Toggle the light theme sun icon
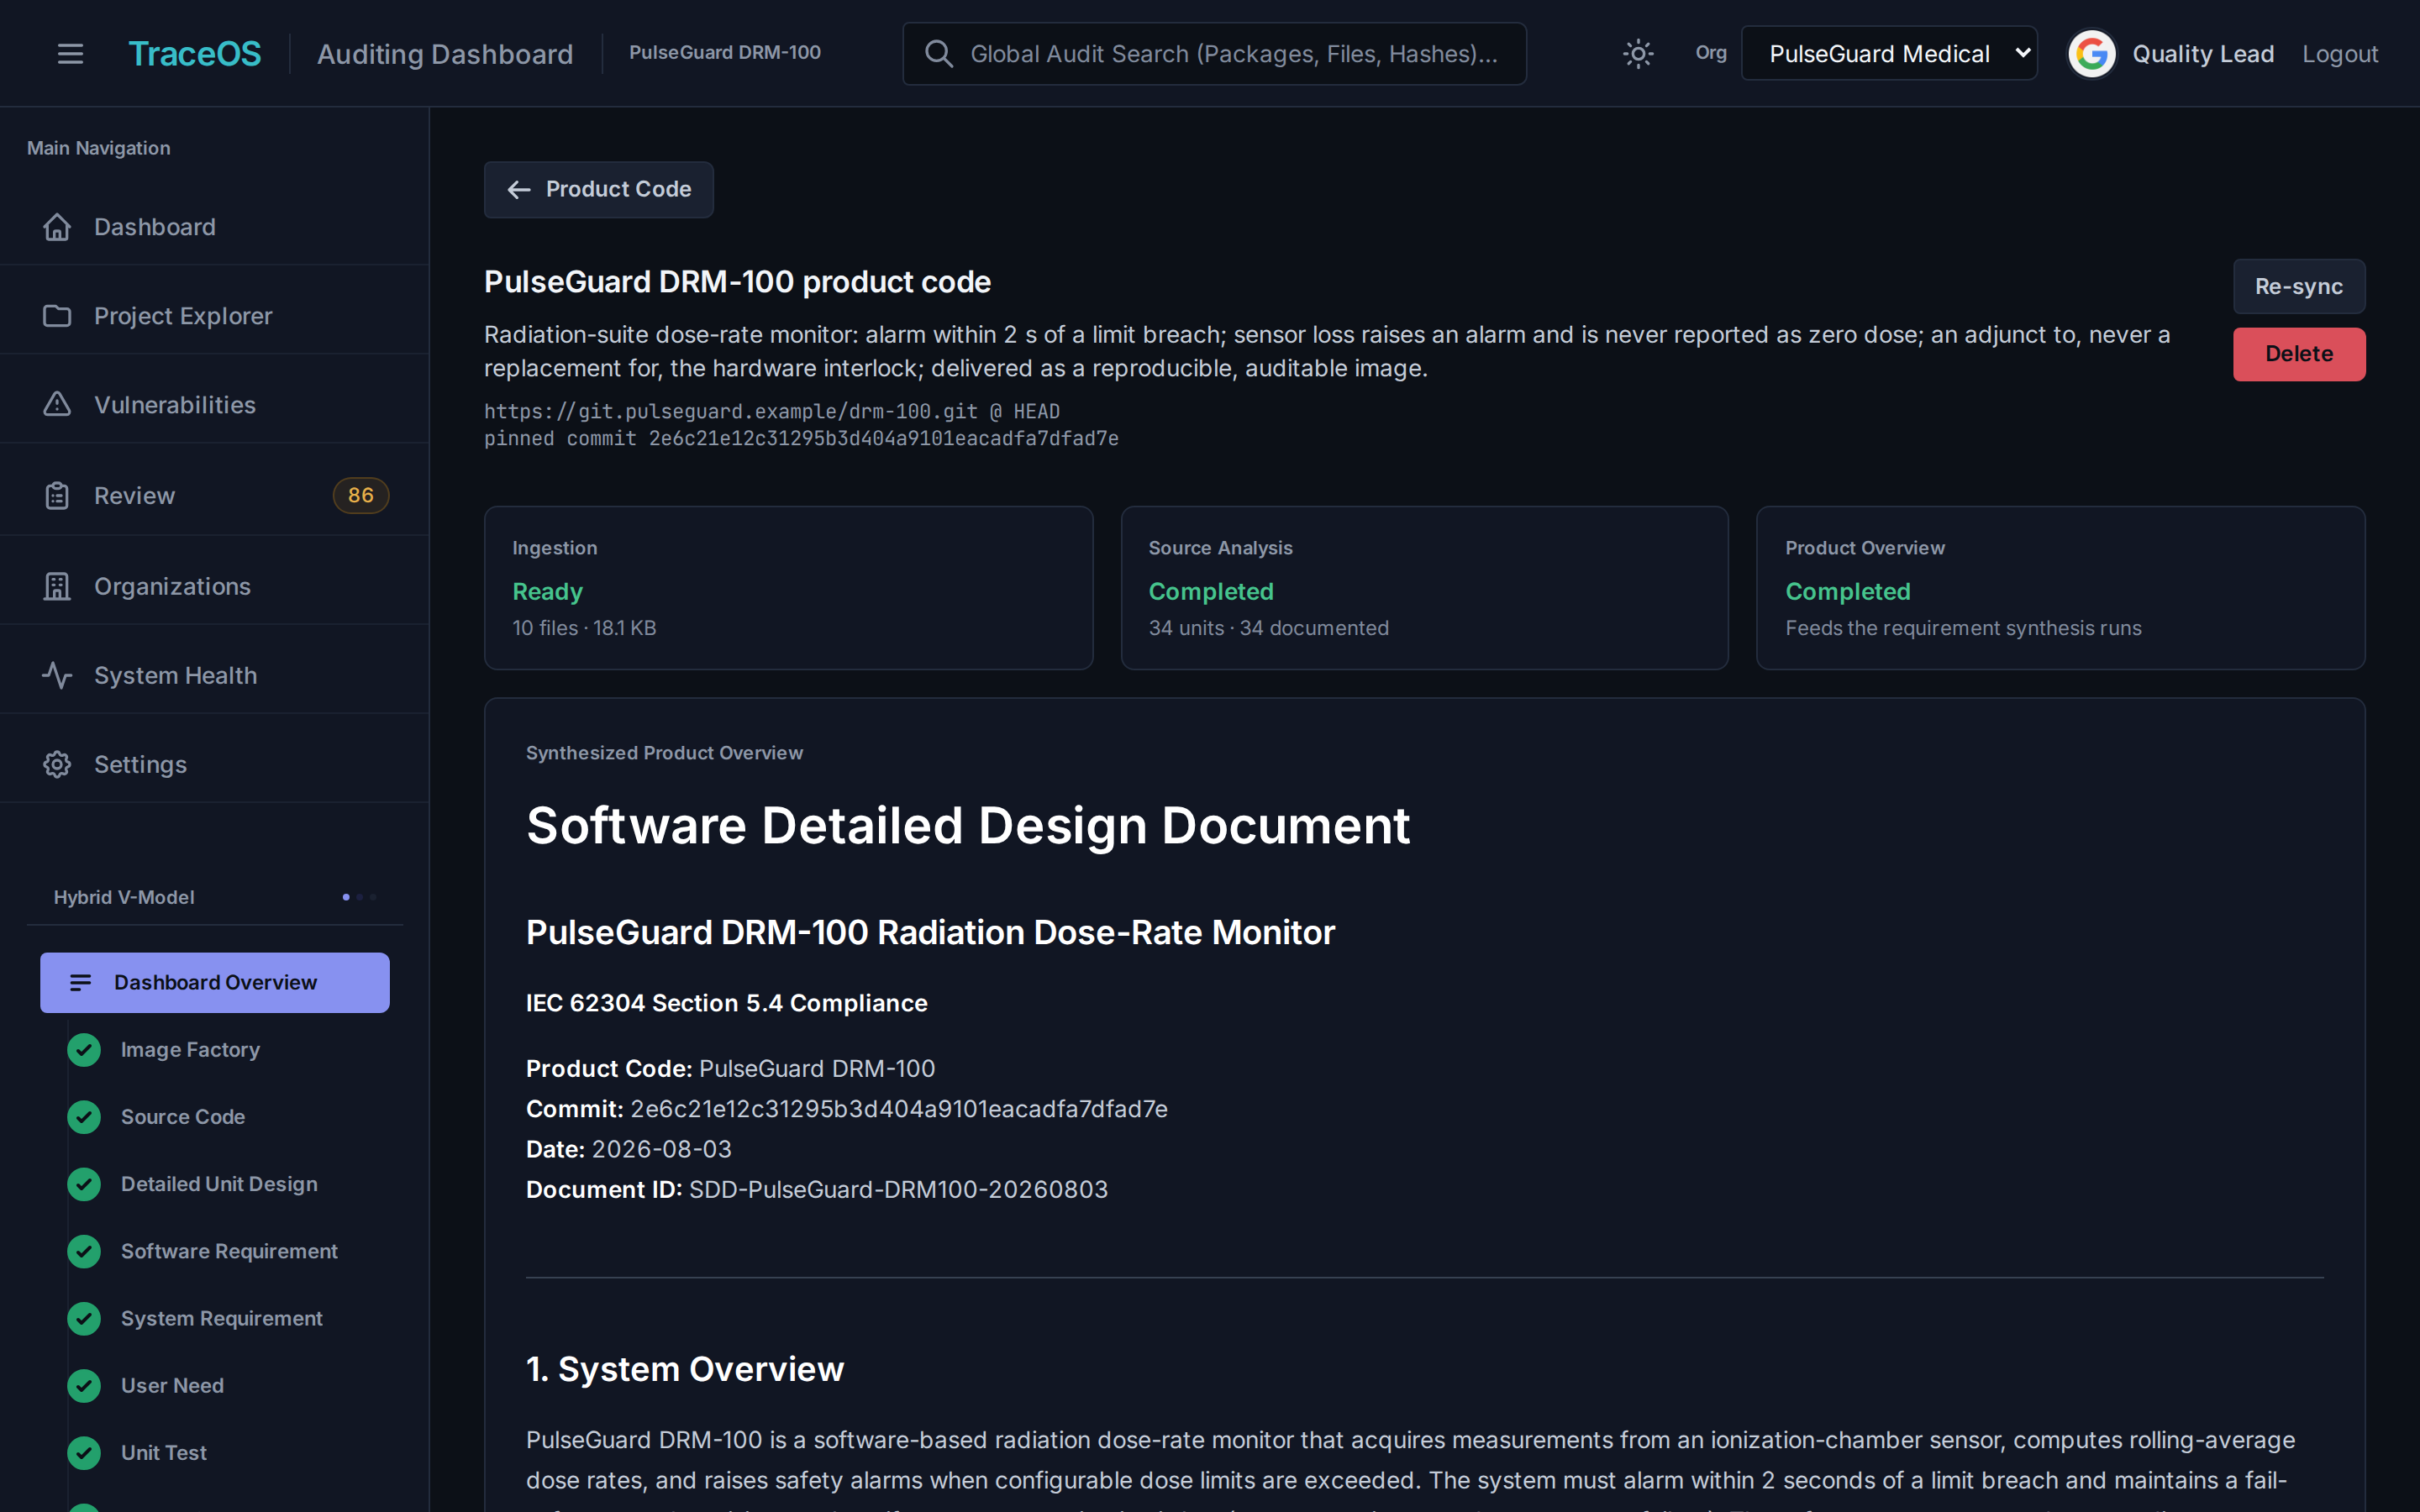2420x1512 pixels. [x=1637, y=54]
